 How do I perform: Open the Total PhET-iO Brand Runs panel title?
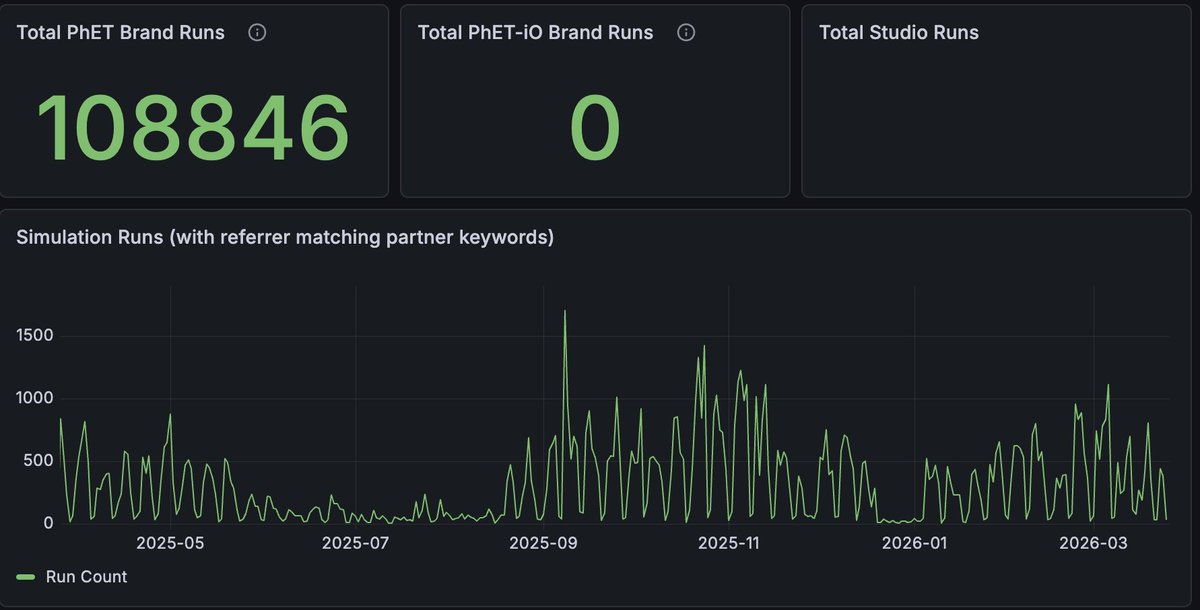coord(535,33)
